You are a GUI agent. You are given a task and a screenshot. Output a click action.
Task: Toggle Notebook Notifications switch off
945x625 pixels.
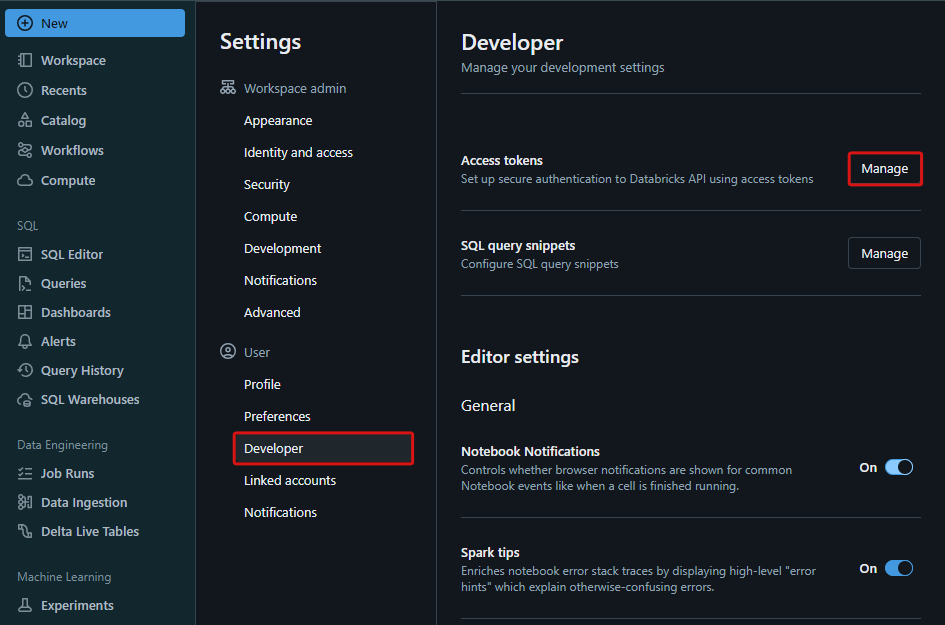pyautogui.click(x=898, y=467)
